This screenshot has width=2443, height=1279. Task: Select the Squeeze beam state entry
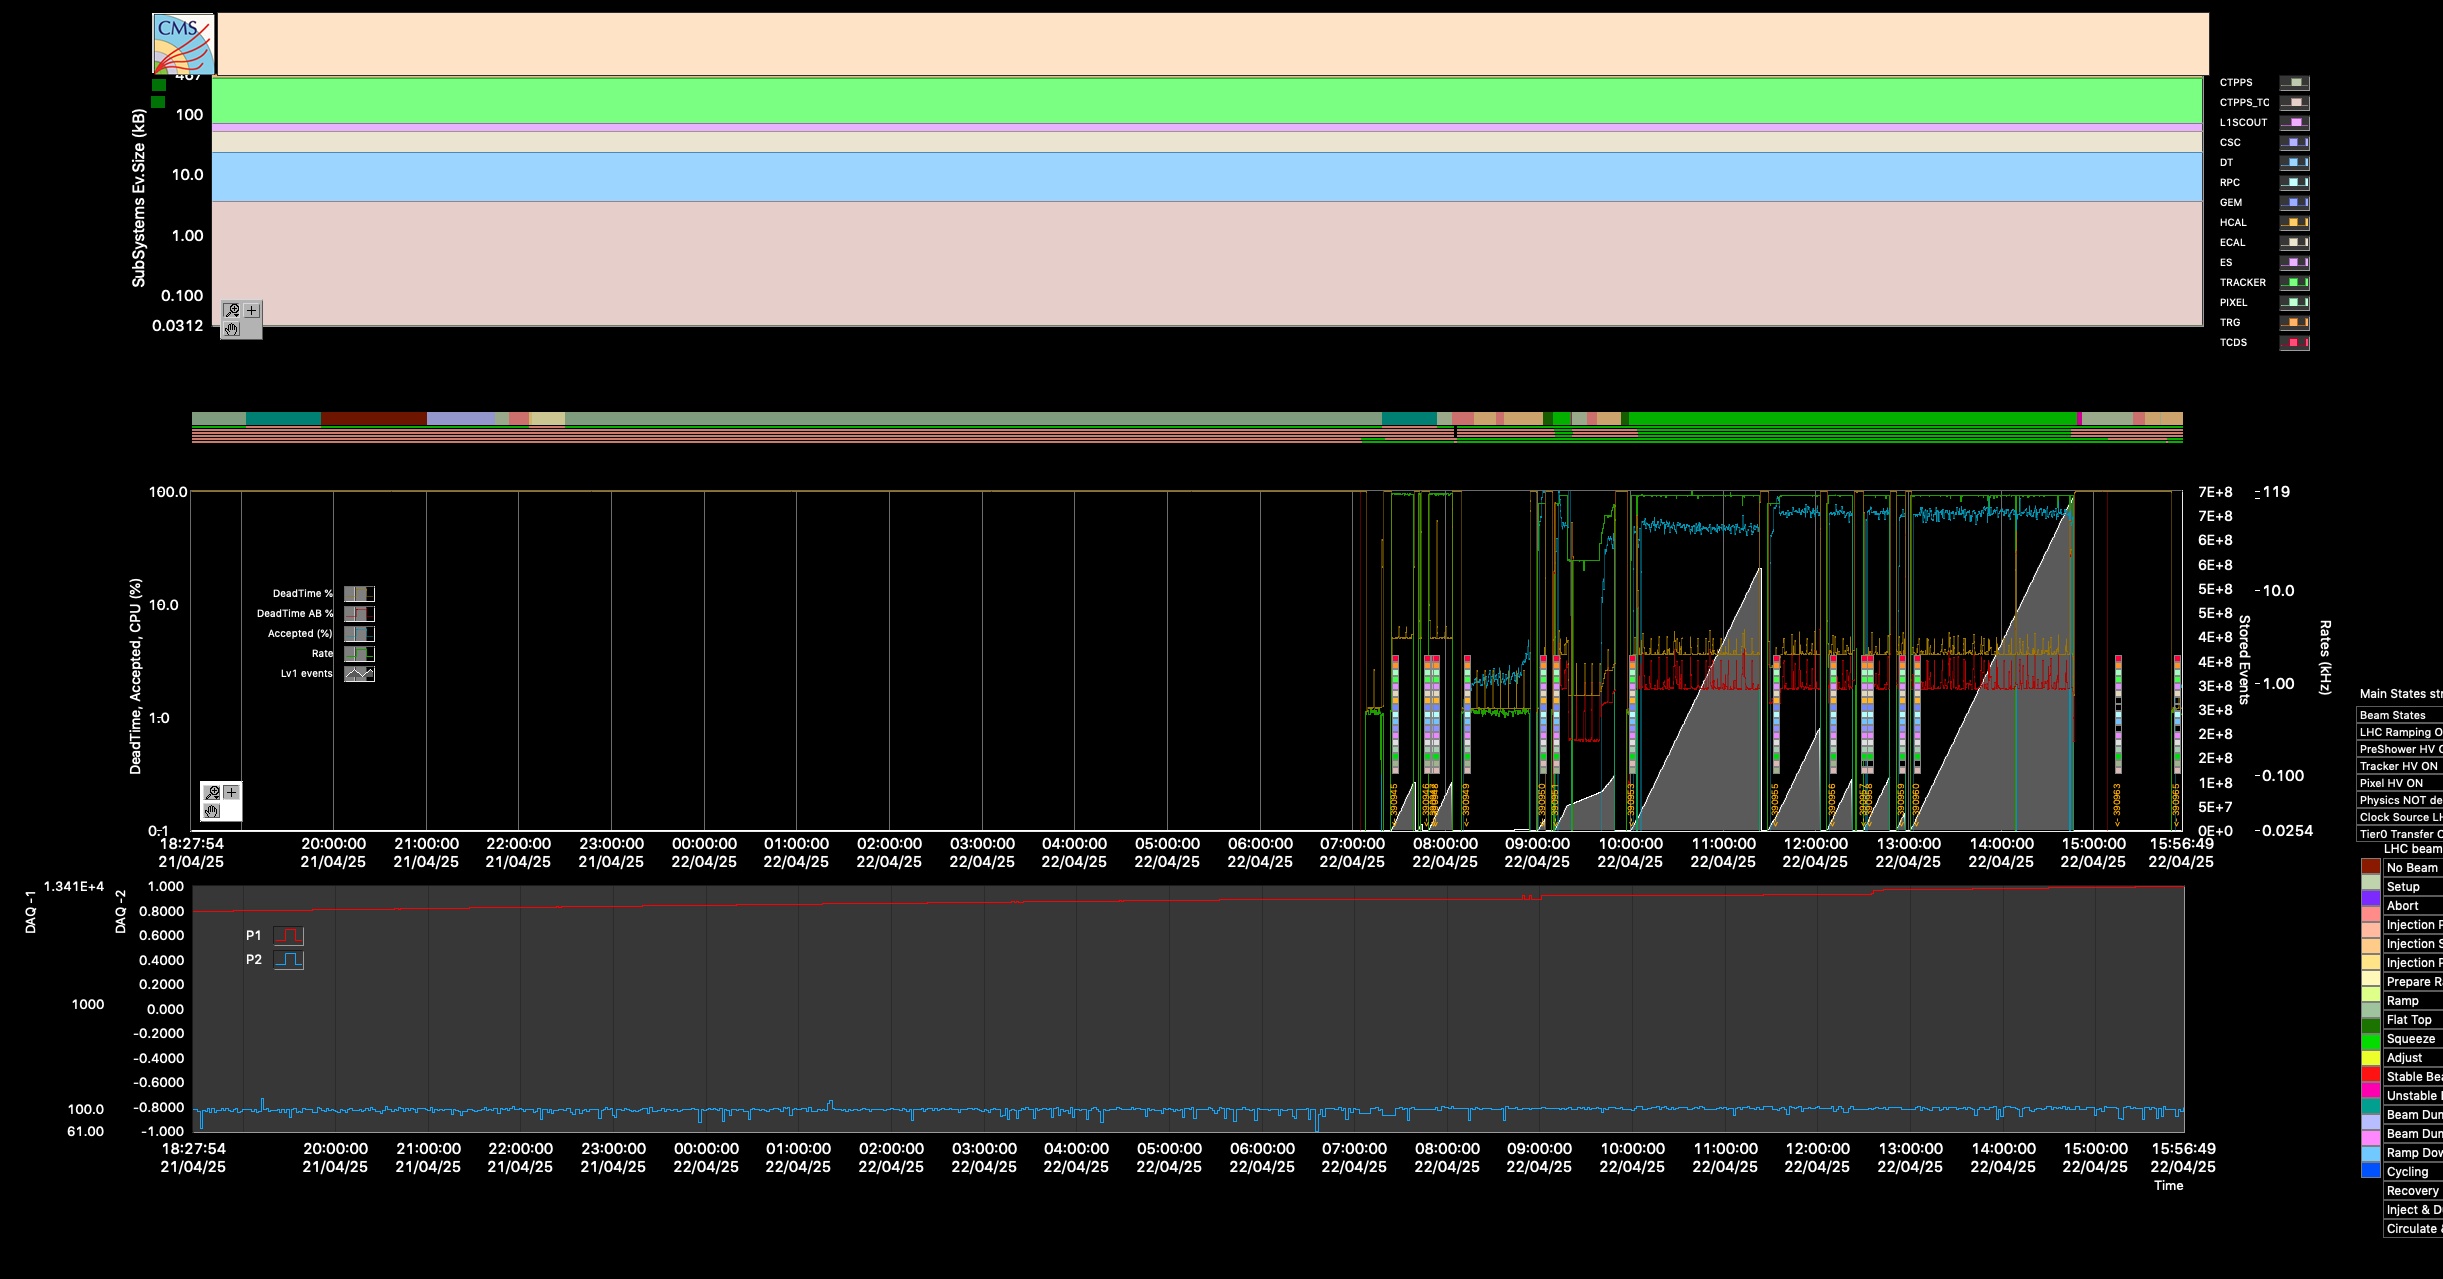pyautogui.click(x=2412, y=1039)
